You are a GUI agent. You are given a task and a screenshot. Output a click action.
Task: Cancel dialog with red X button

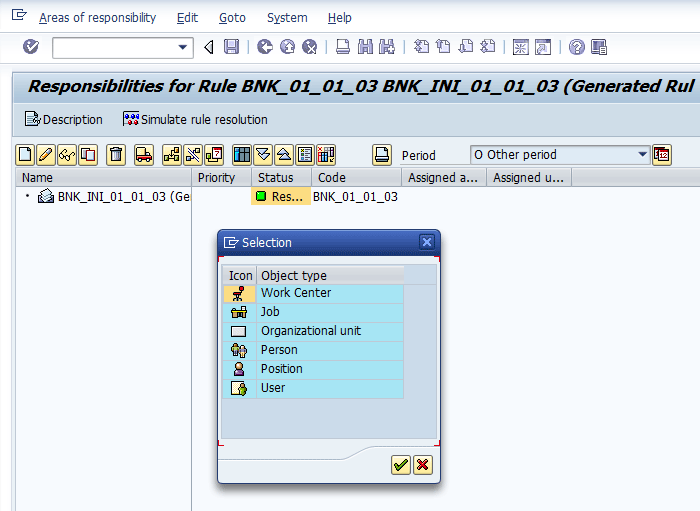tap(423, 465)
